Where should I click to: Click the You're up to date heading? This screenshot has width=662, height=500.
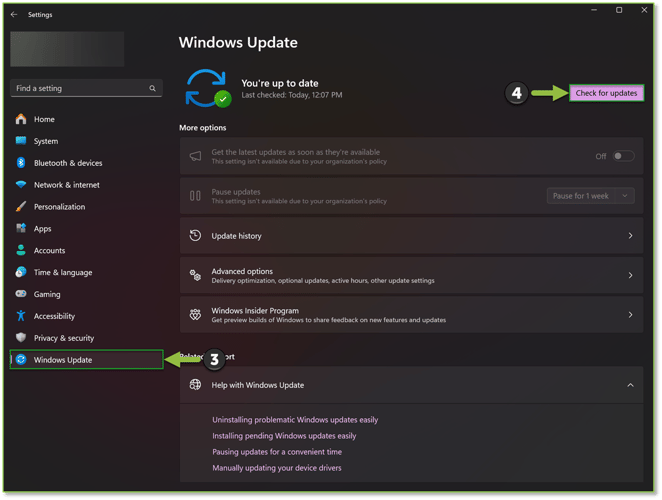point(280,83)
